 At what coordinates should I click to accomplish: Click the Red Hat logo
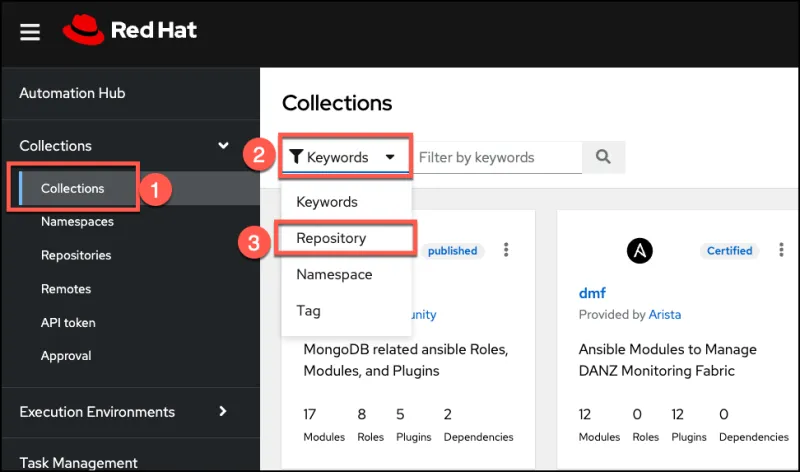[x=130, y=31]
